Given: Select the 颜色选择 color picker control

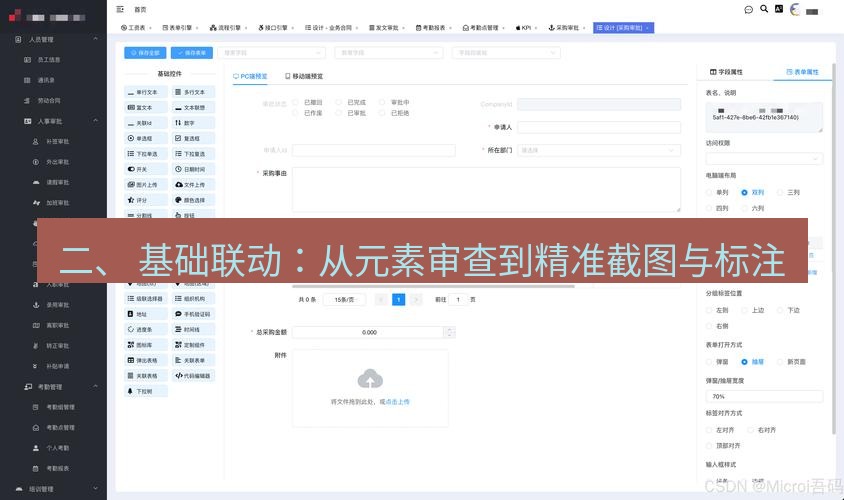Looking at the screenshot, I should [x=193, y=200].
